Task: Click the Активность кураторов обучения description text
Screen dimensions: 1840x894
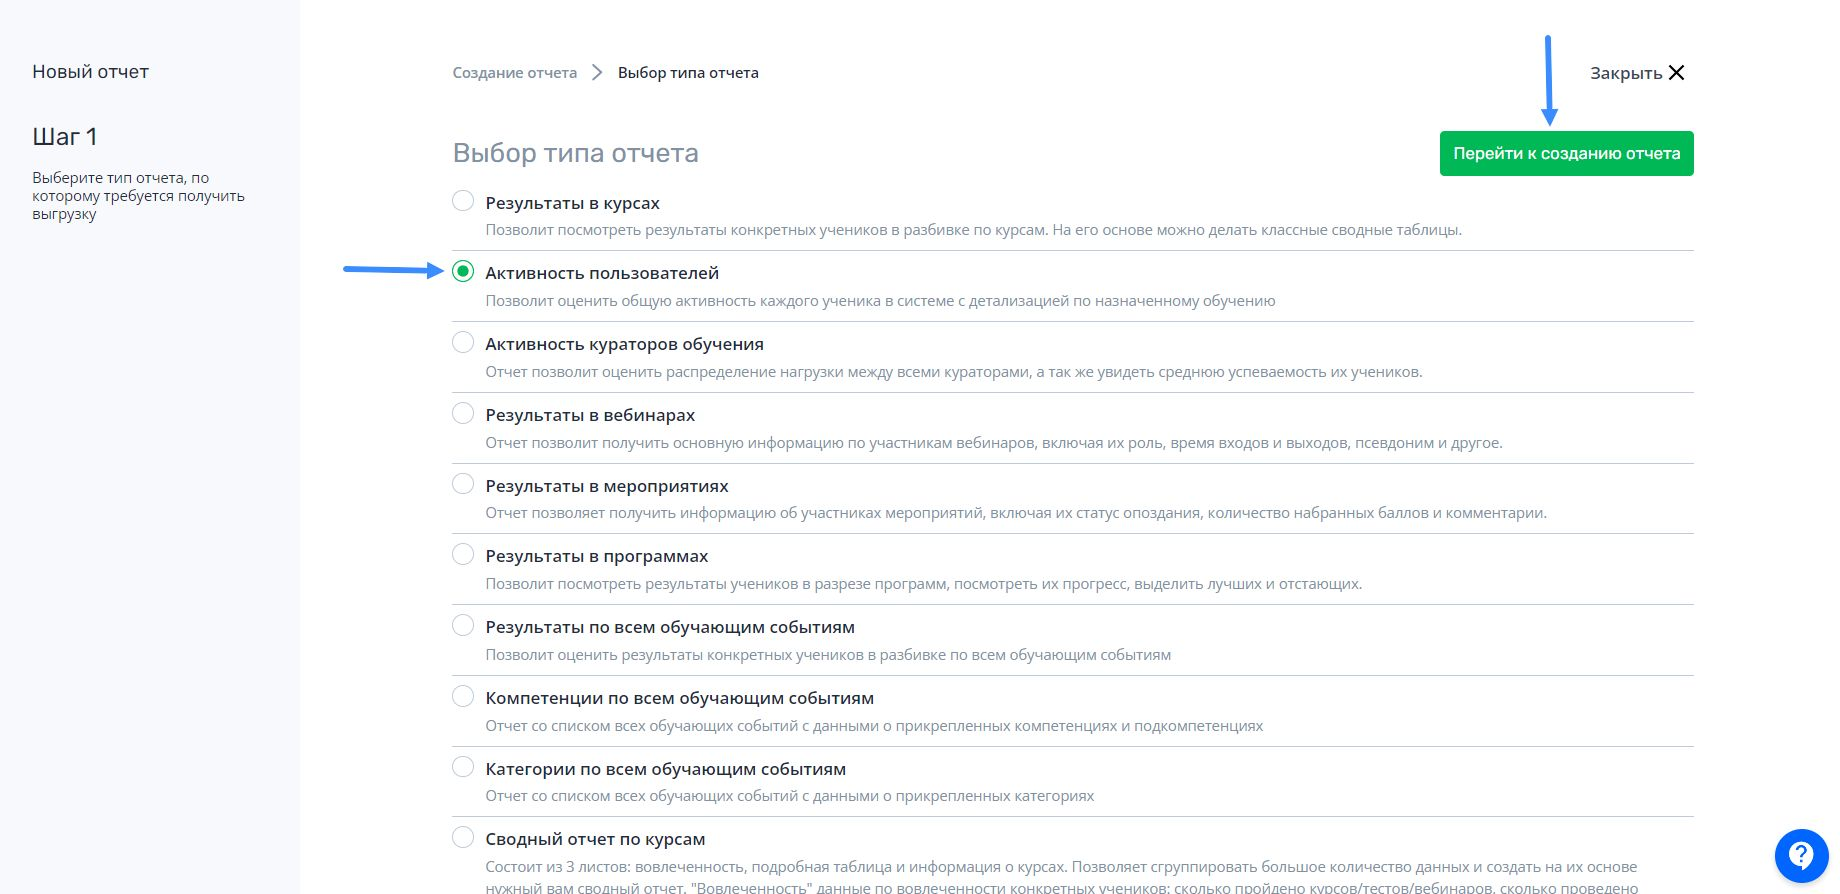Action: [x=954, y=372]
